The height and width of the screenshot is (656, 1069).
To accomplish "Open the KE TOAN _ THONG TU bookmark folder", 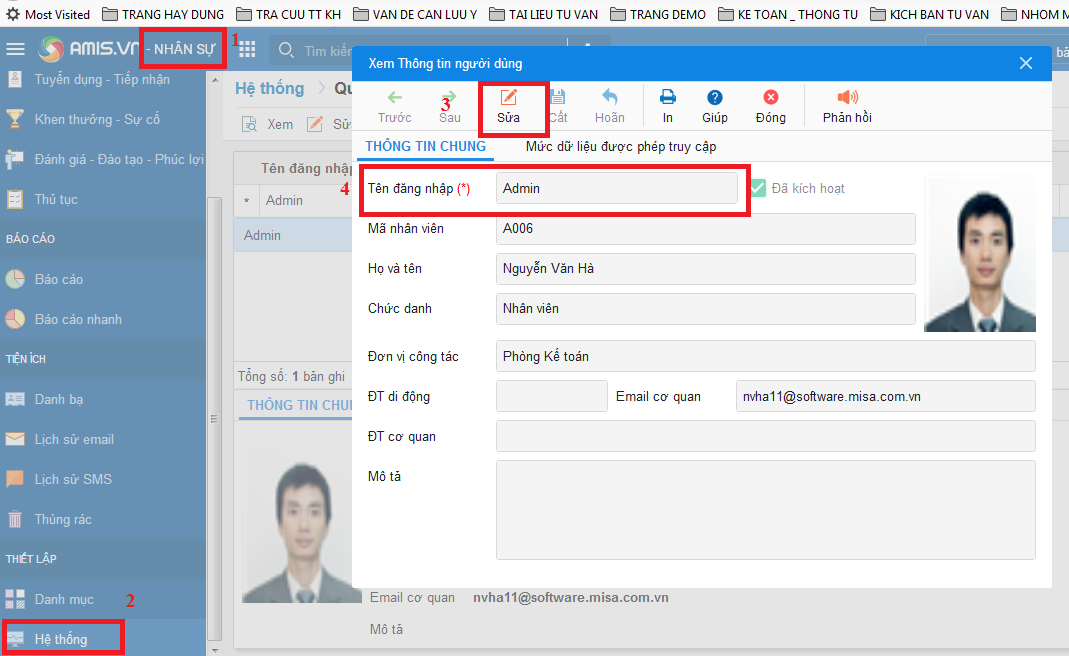I will [788, 14].
